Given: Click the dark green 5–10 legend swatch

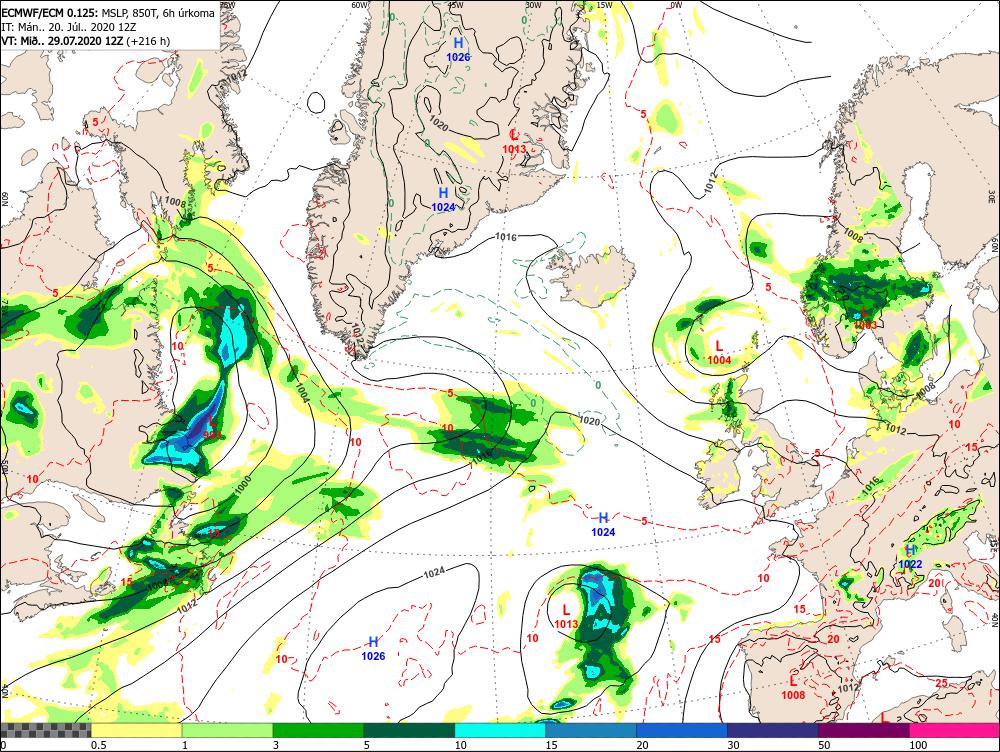Looking at the screenshot, I should tap(409, 730).
